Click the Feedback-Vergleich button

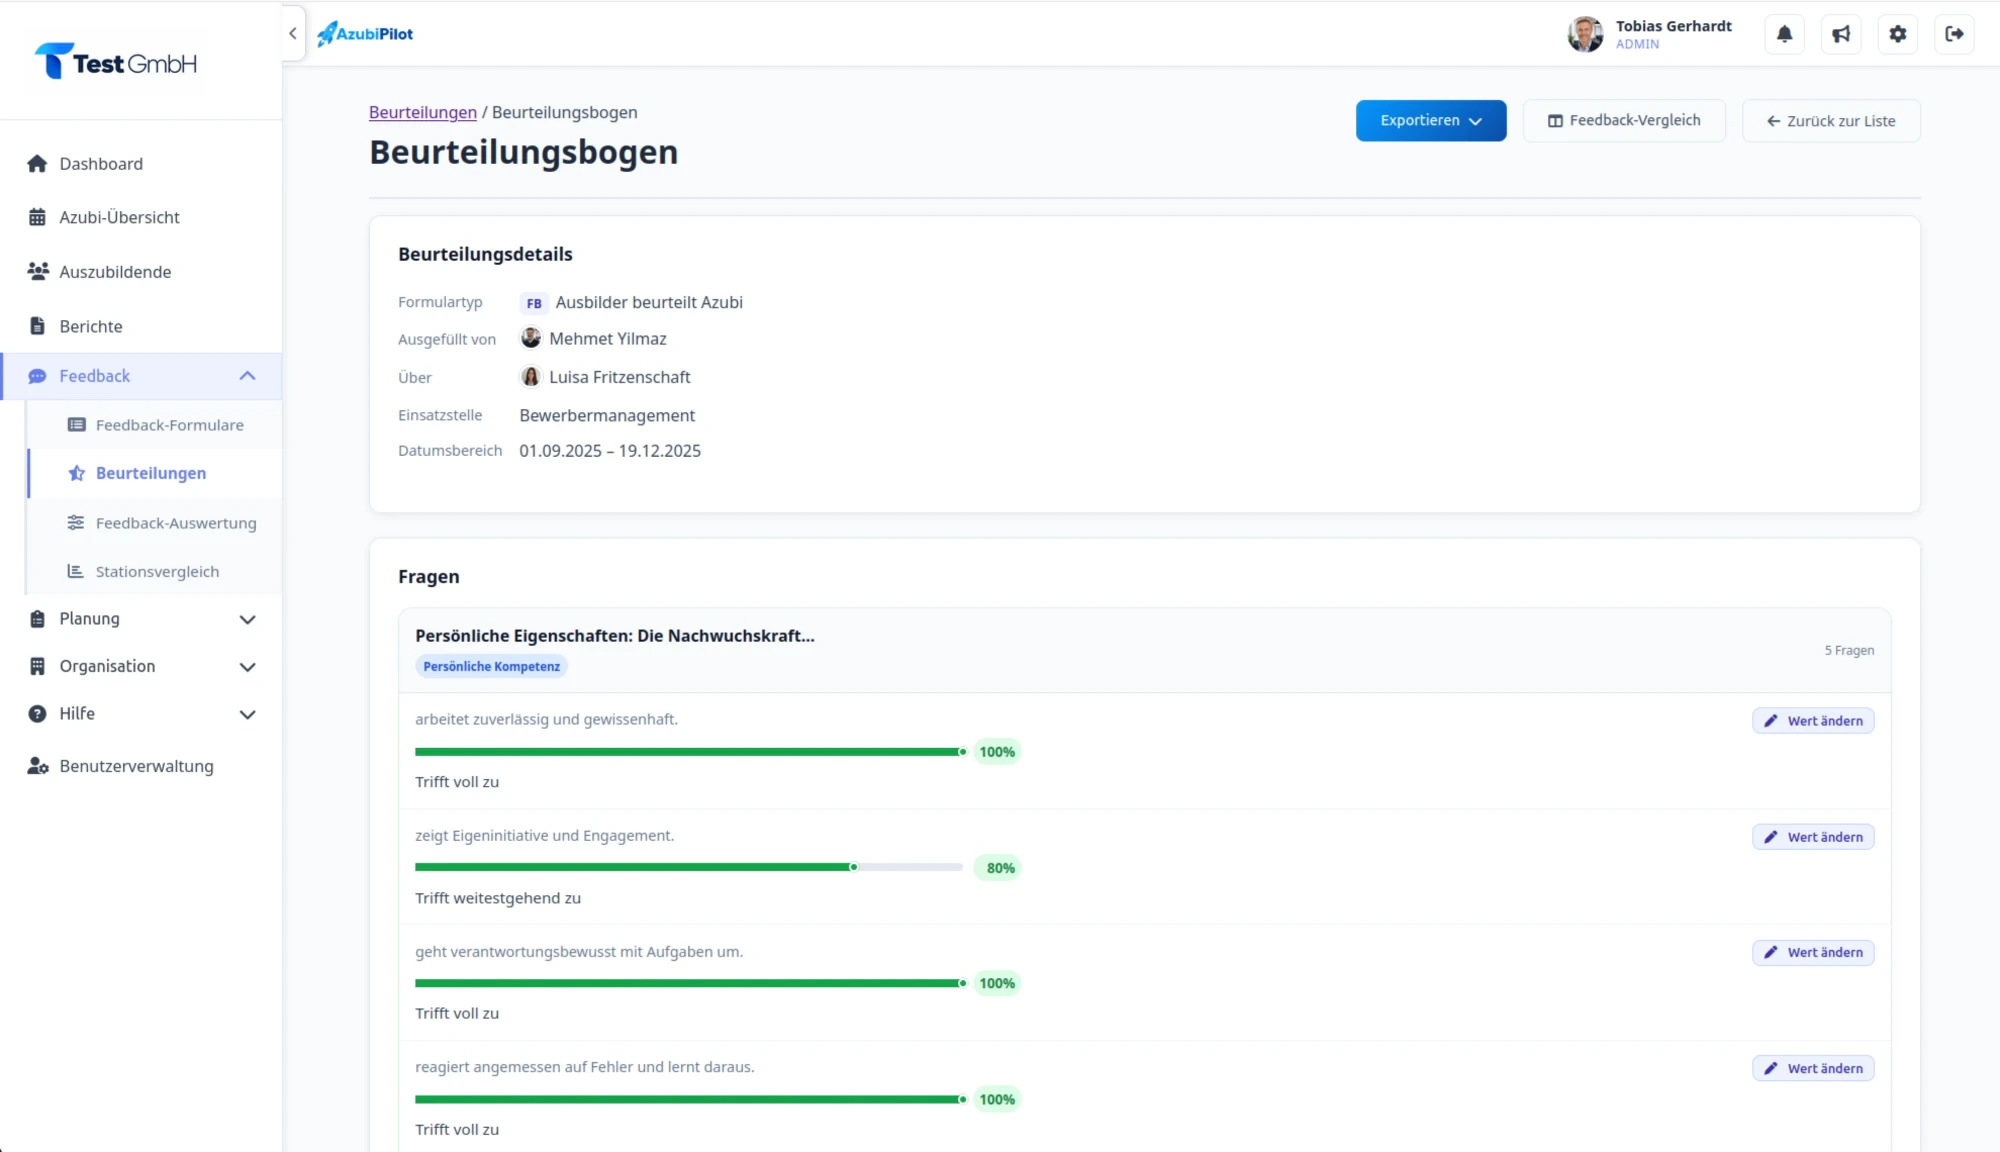coord(1624,121)
